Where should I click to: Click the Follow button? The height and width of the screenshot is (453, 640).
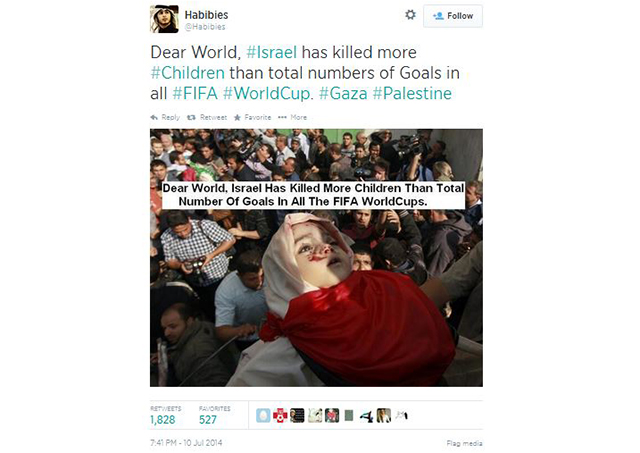(453, 16)
